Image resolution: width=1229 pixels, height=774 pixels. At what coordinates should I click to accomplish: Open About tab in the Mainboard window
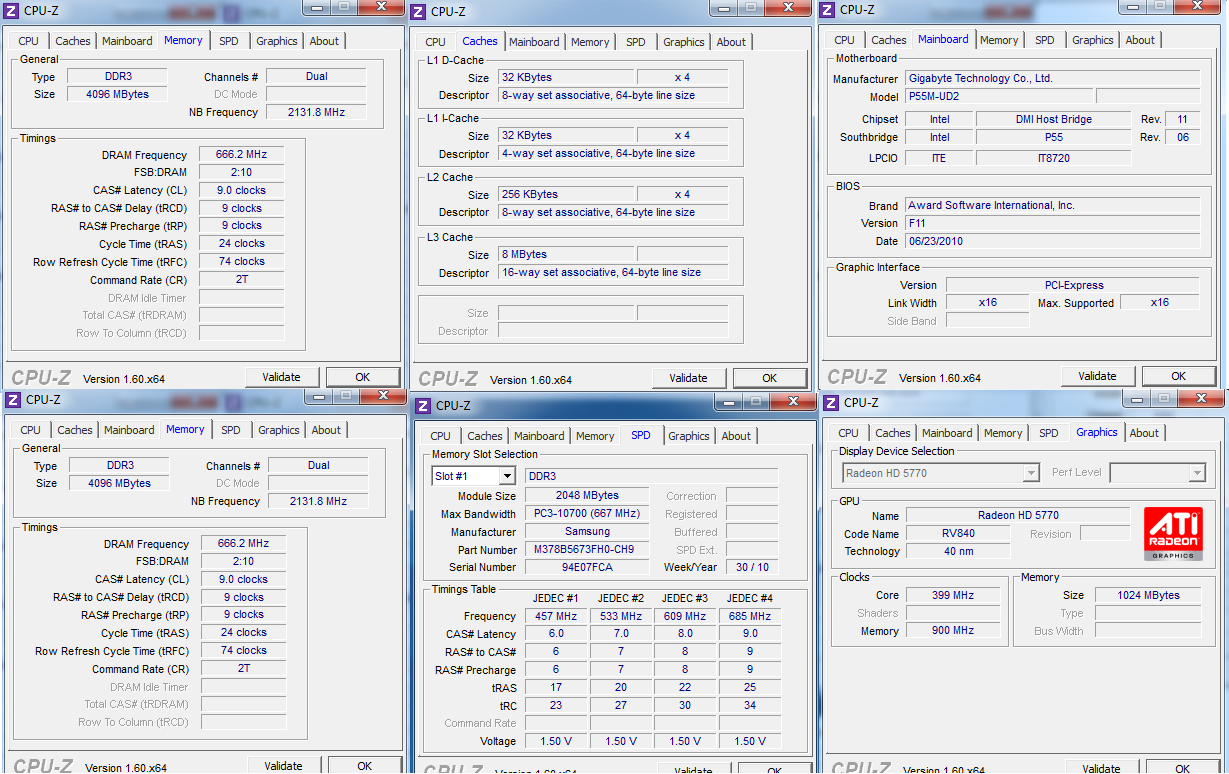(1140, 40)
